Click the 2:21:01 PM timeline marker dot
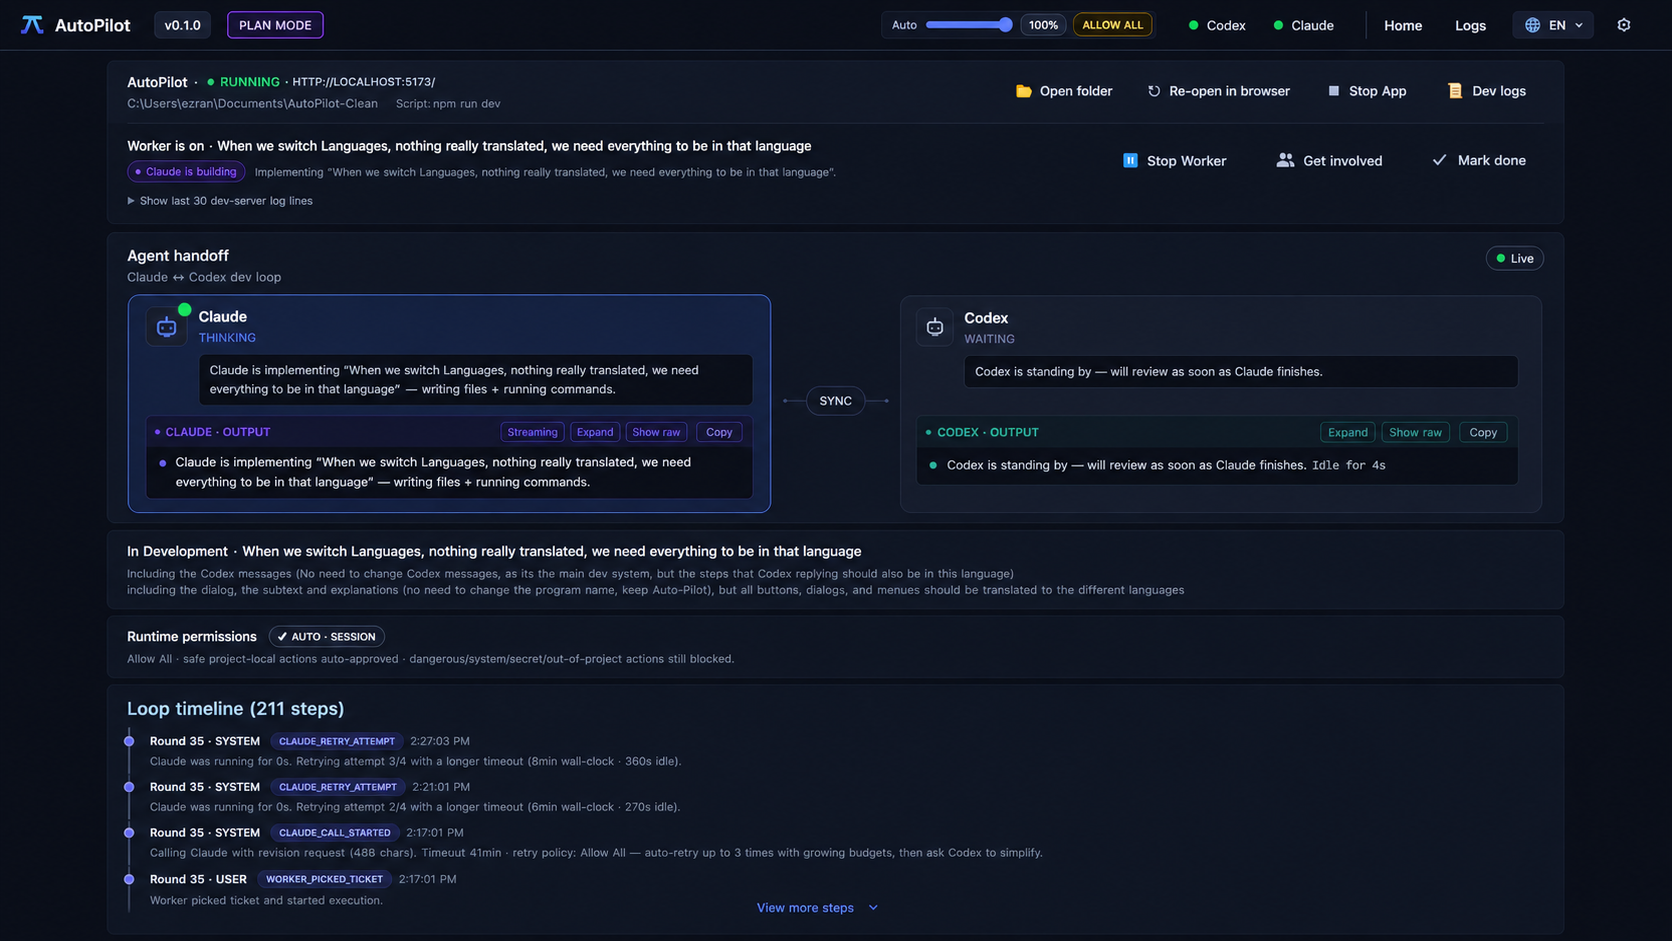This screenshot has height=941, width=1672. point(129,787)
